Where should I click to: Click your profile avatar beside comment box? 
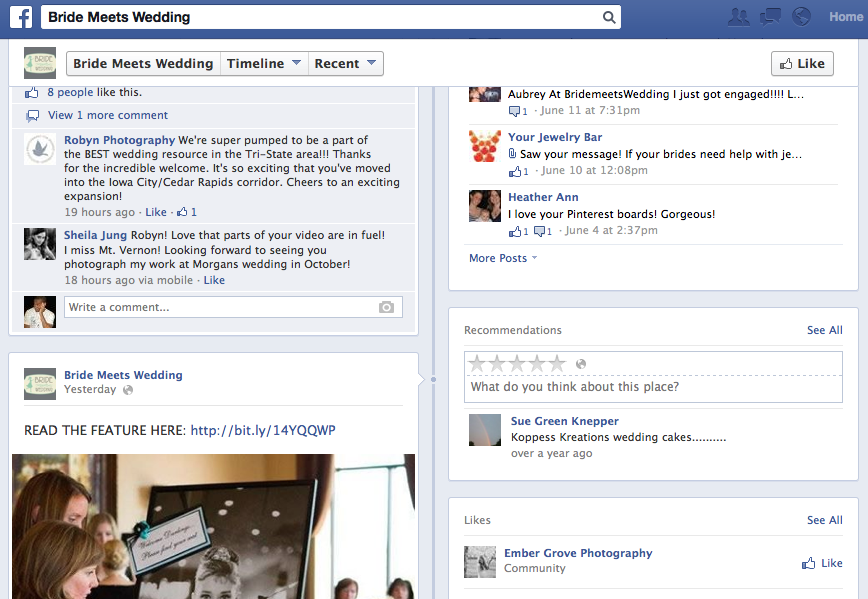[40, 312]
